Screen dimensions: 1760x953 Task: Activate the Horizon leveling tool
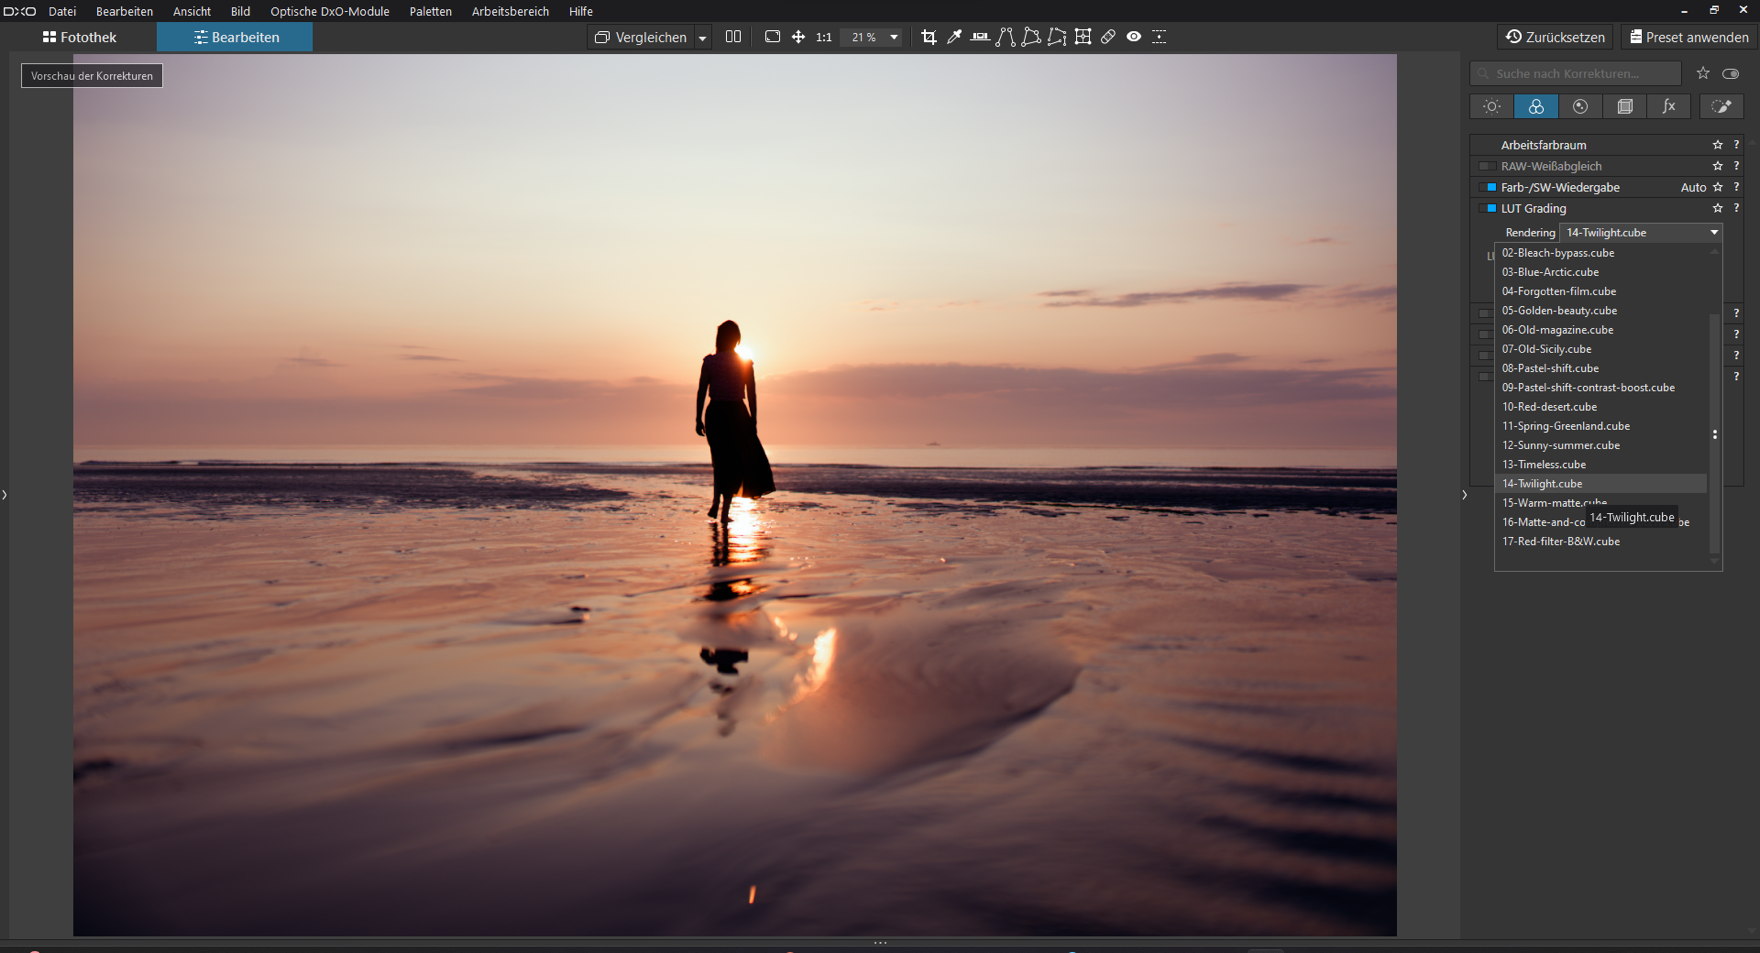(980, 37)
